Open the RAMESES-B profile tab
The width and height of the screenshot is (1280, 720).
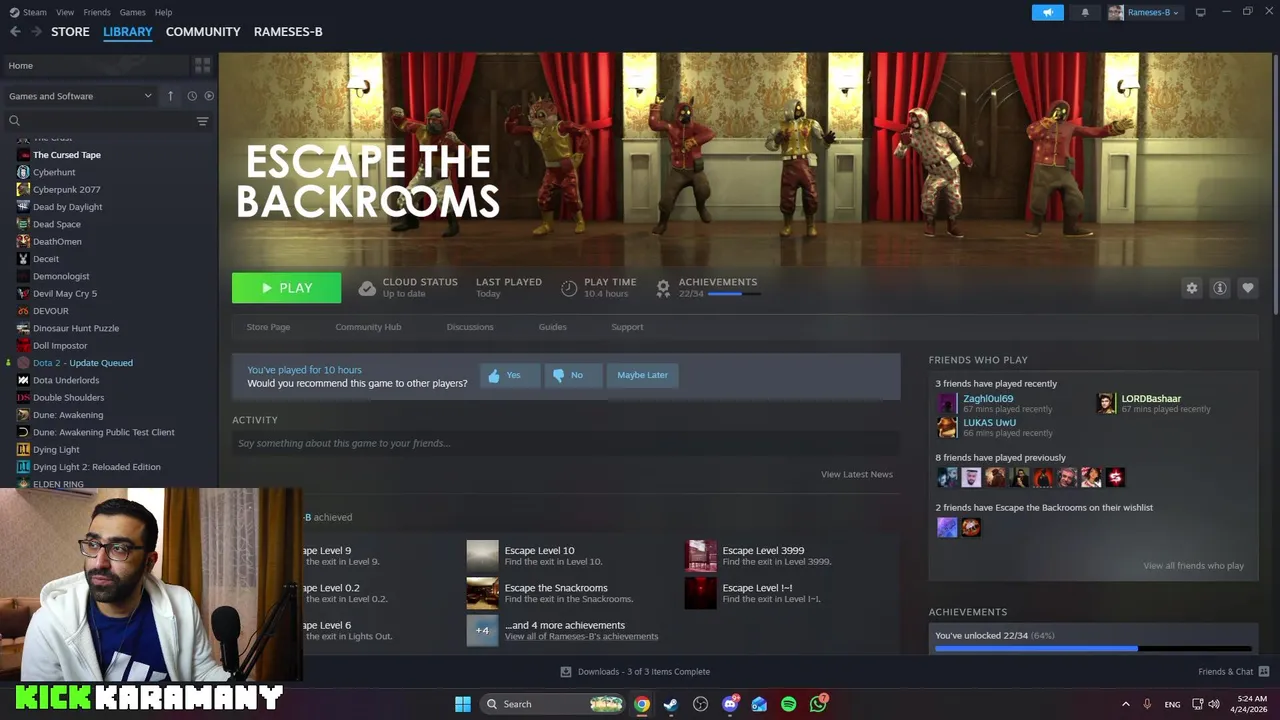288,31
